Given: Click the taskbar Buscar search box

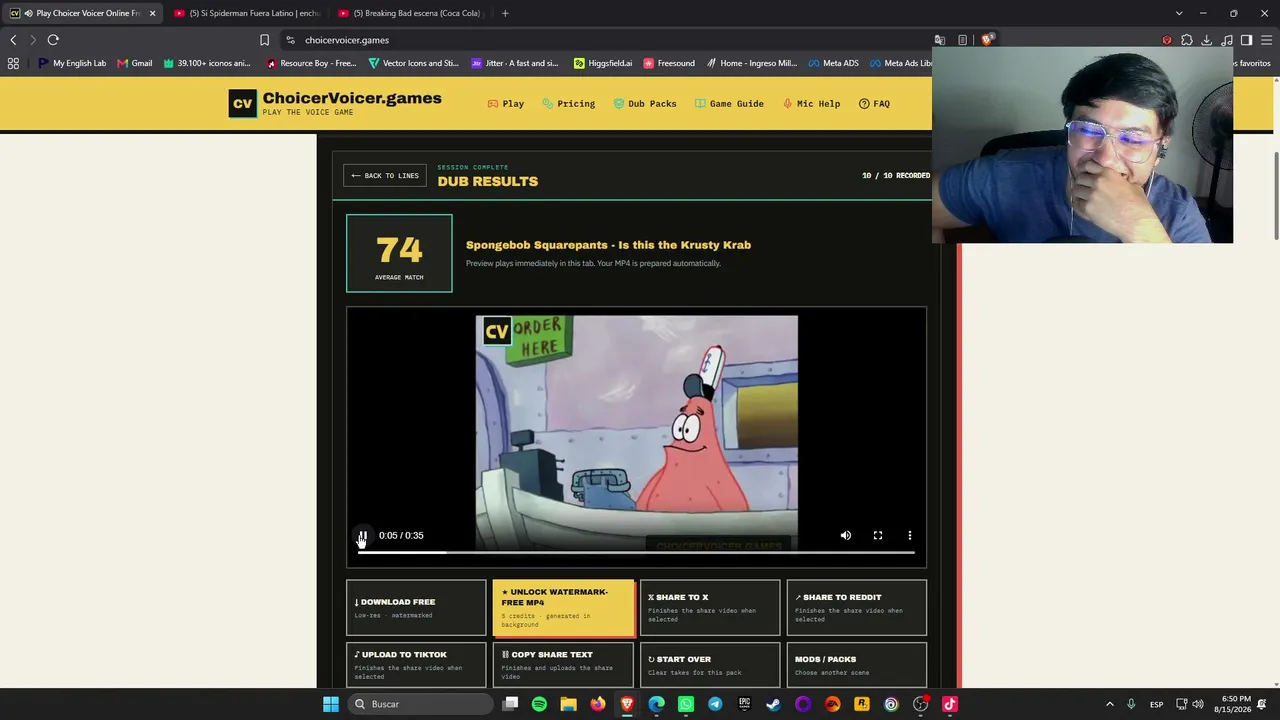Looking at the screenshot, I should [420, 704].
